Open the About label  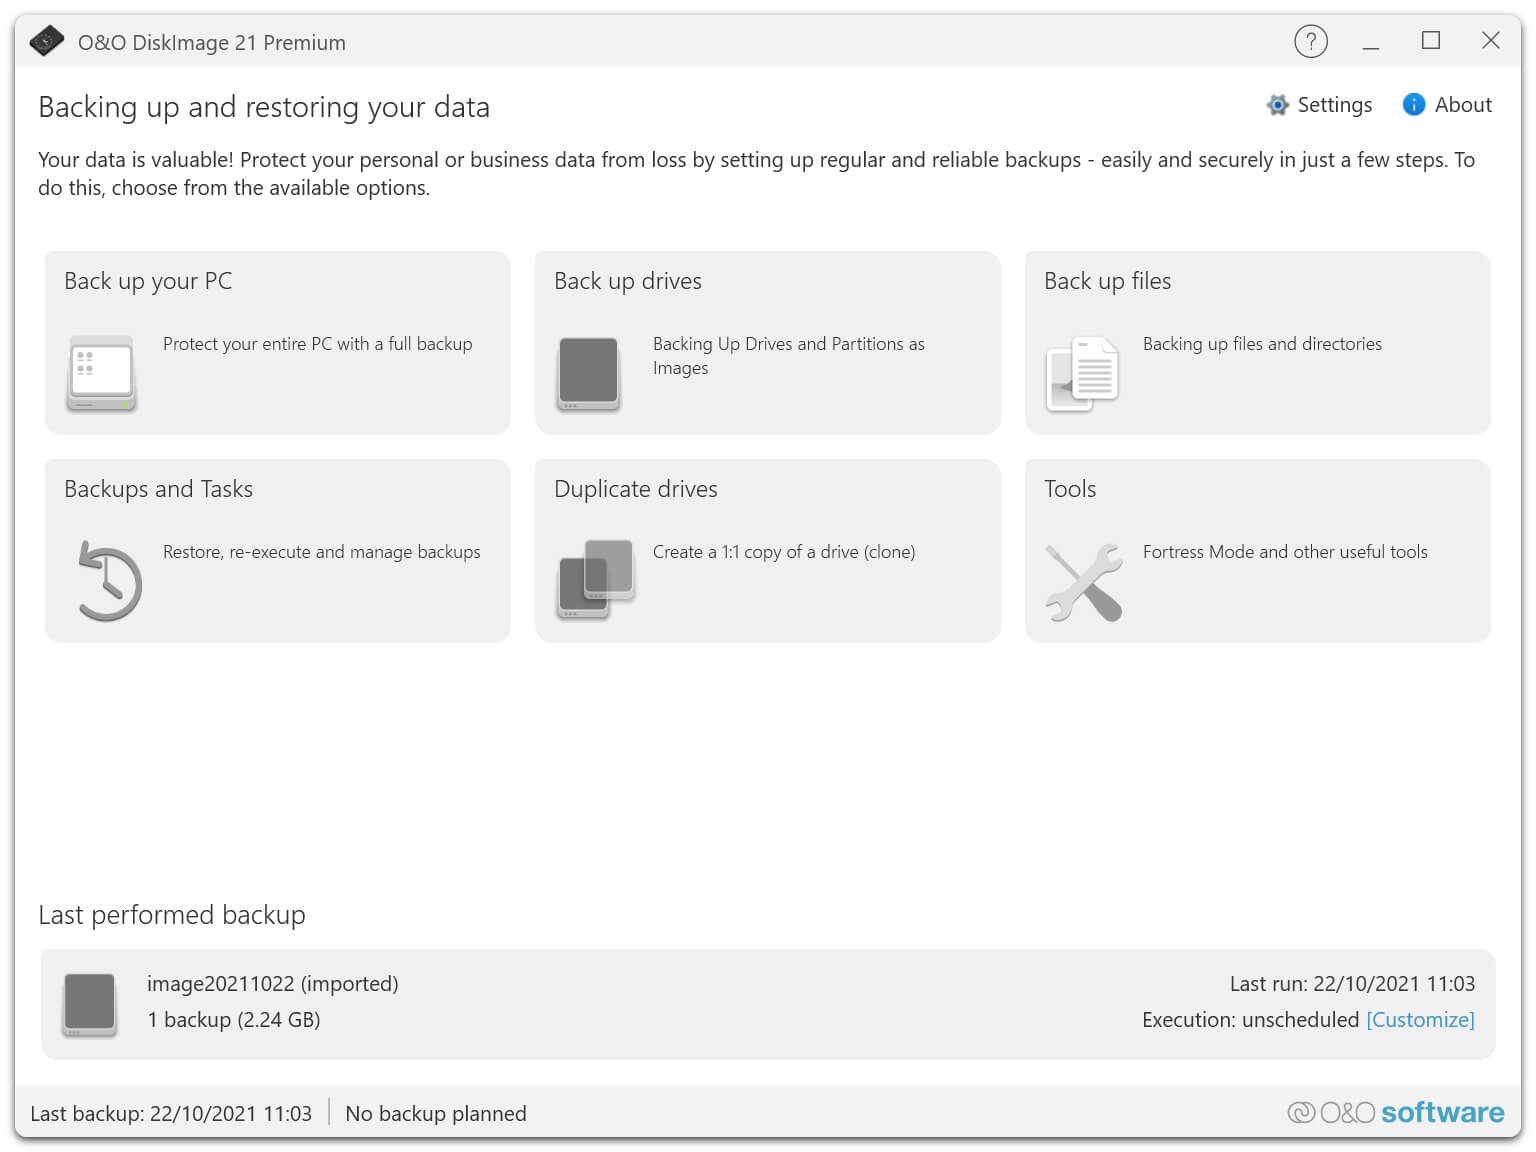(x=1463, y=105)
